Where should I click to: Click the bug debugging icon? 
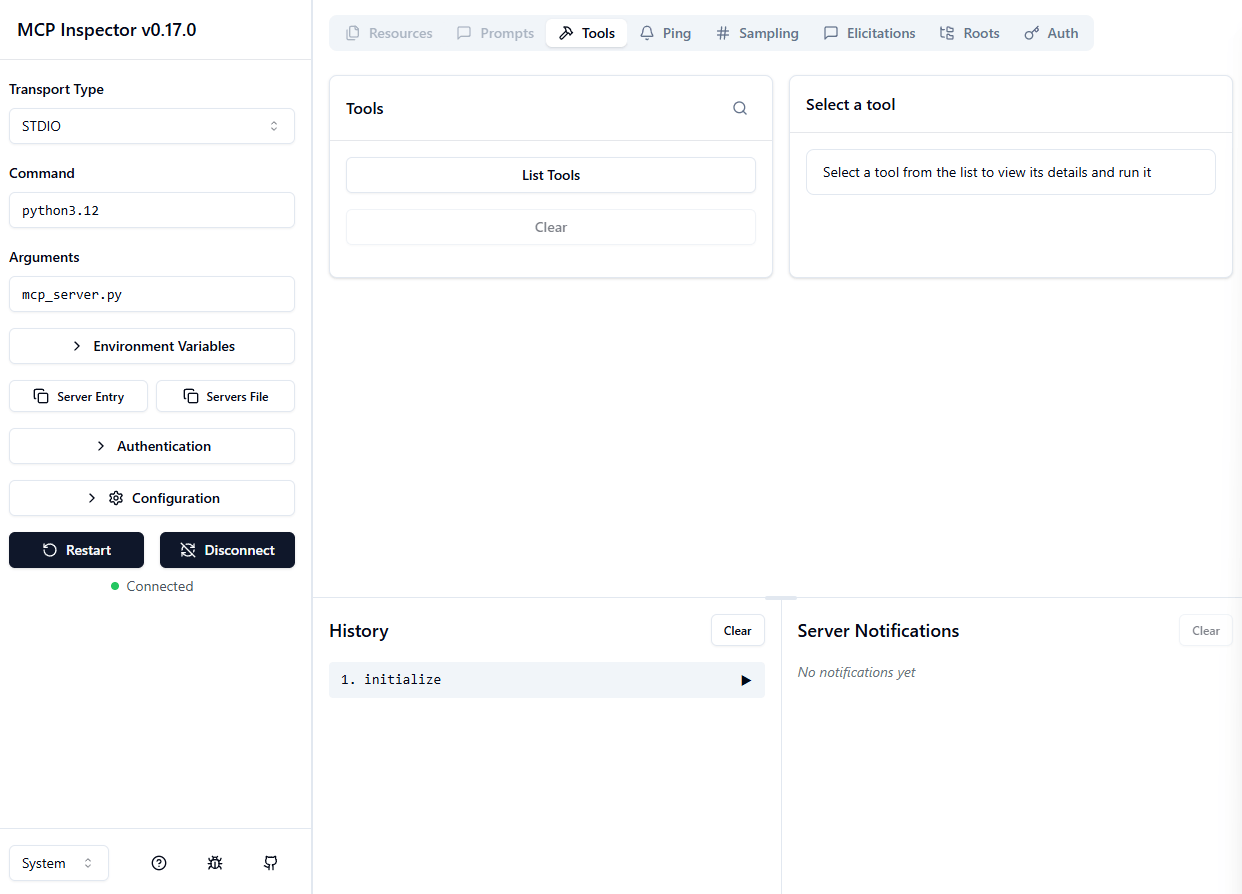pos(215,863)
